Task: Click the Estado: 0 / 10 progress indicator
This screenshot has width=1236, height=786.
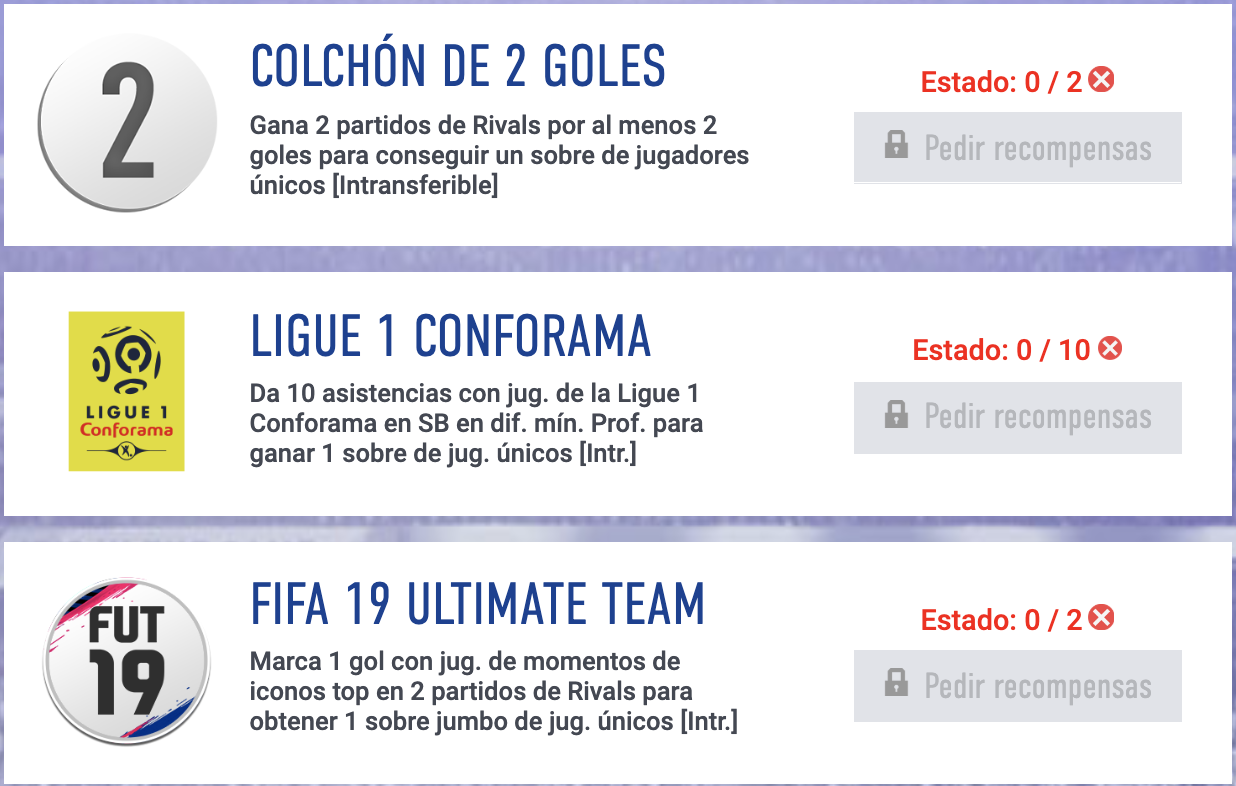Action: (x=1012, y=350)
